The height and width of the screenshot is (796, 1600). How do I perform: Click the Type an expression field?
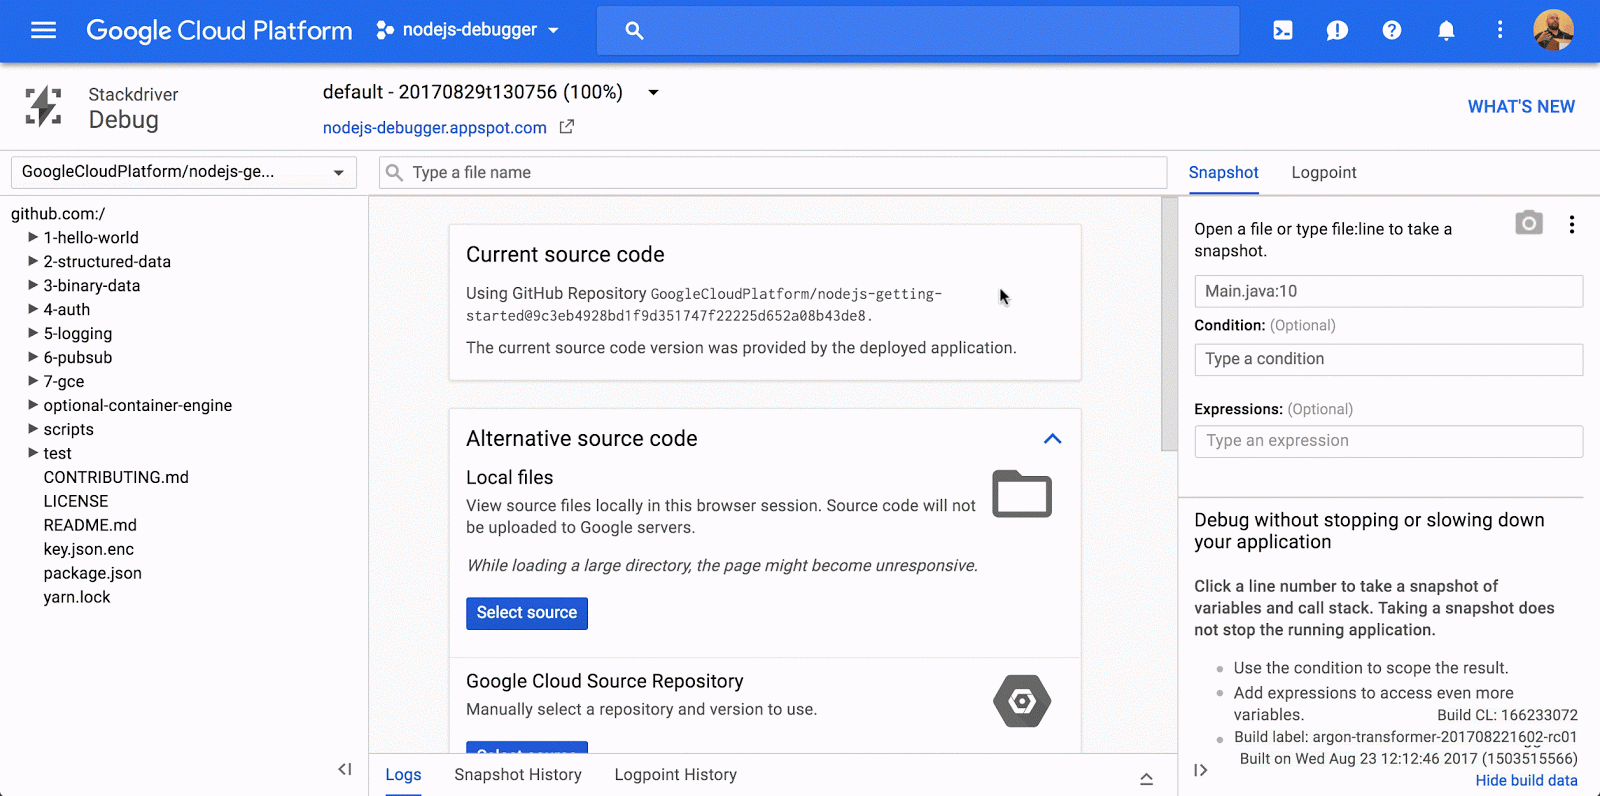pos(1389,441)
